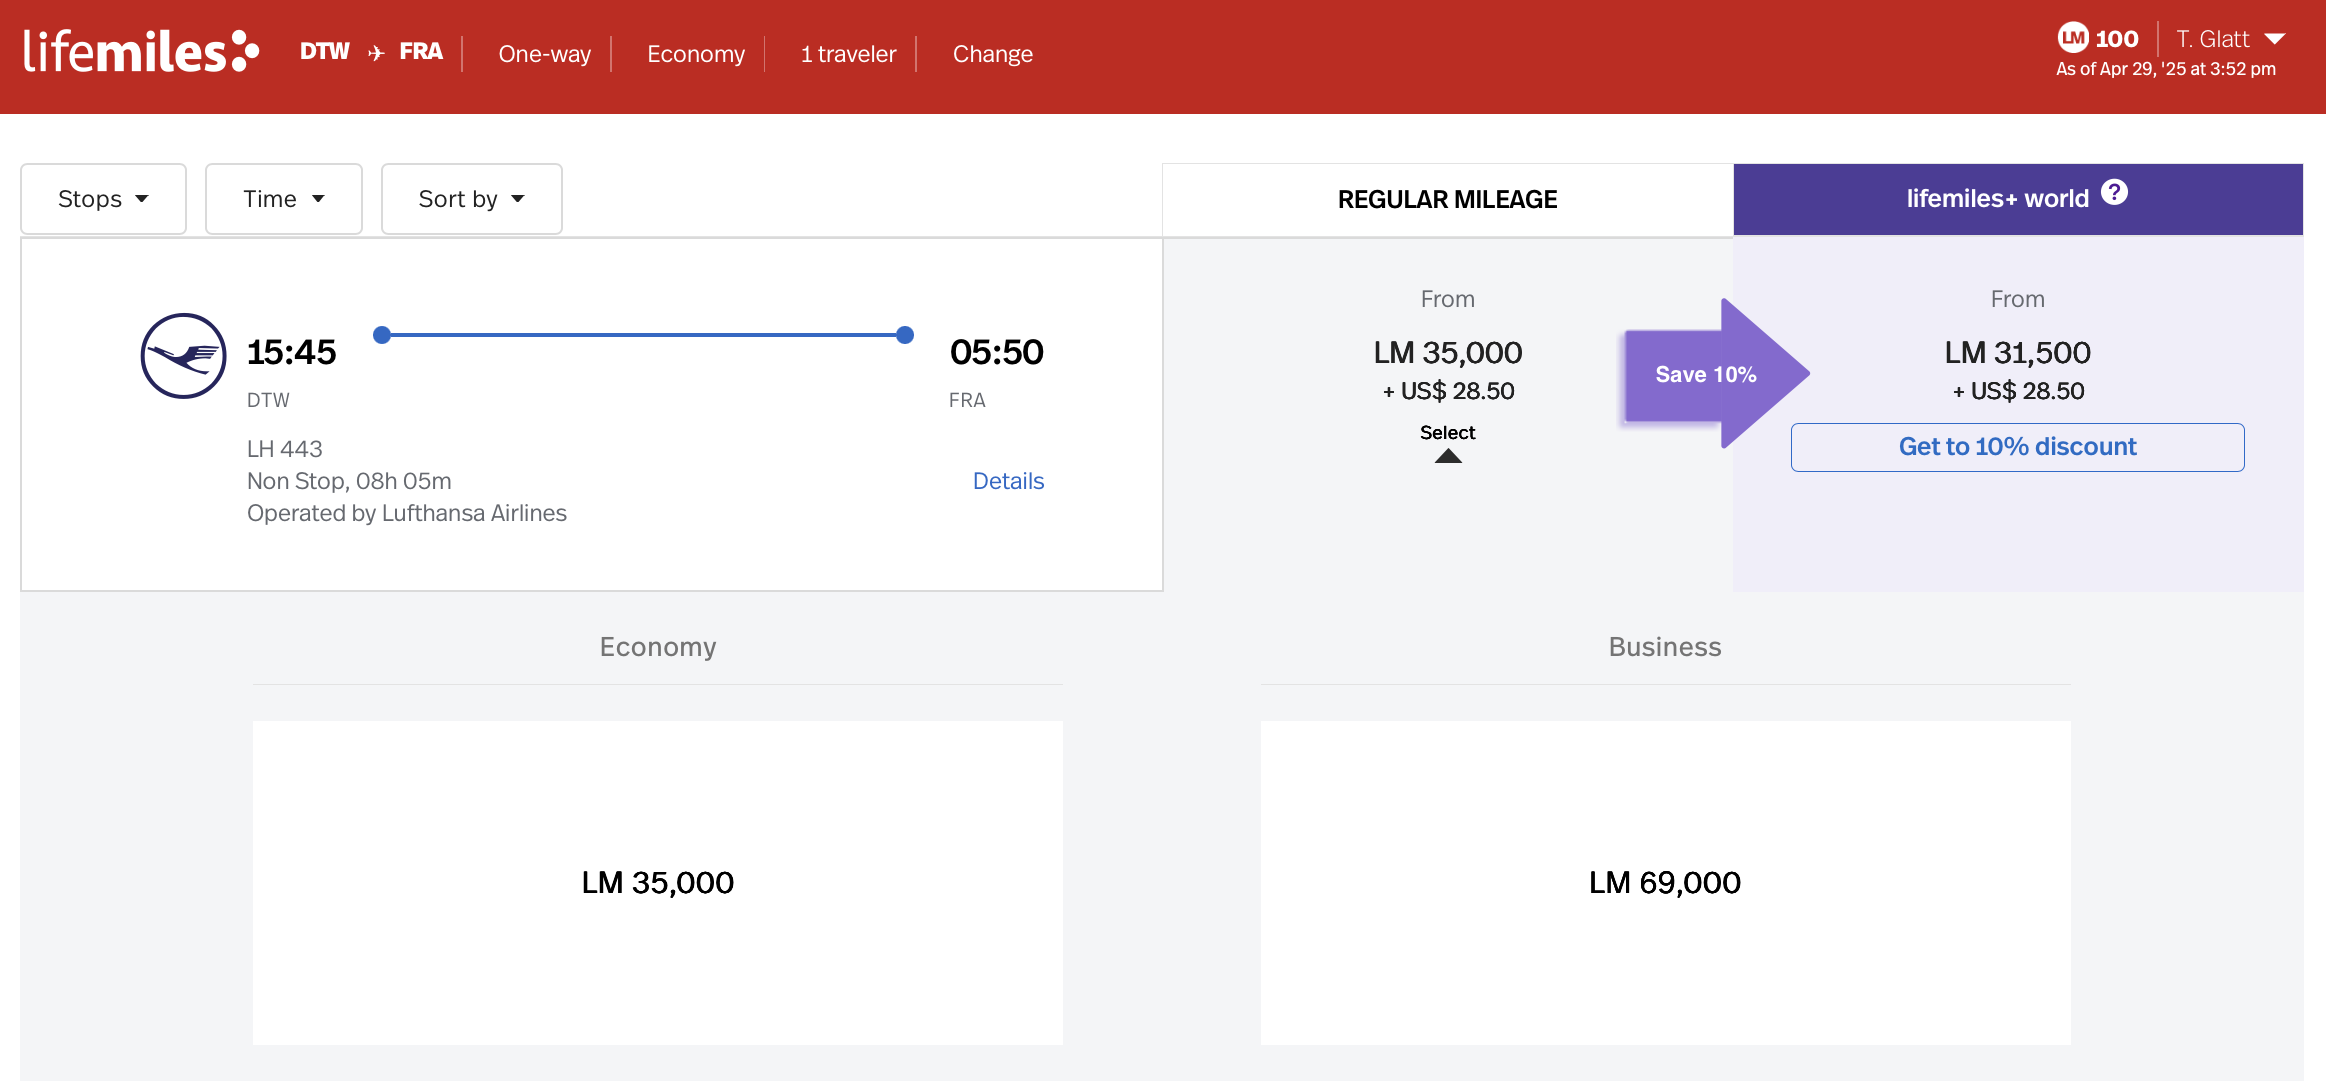Click the Save 10% arrow badge
Viewport: 2326px width, 1092px height.
pyautogui.click(x=1716, y=374)
